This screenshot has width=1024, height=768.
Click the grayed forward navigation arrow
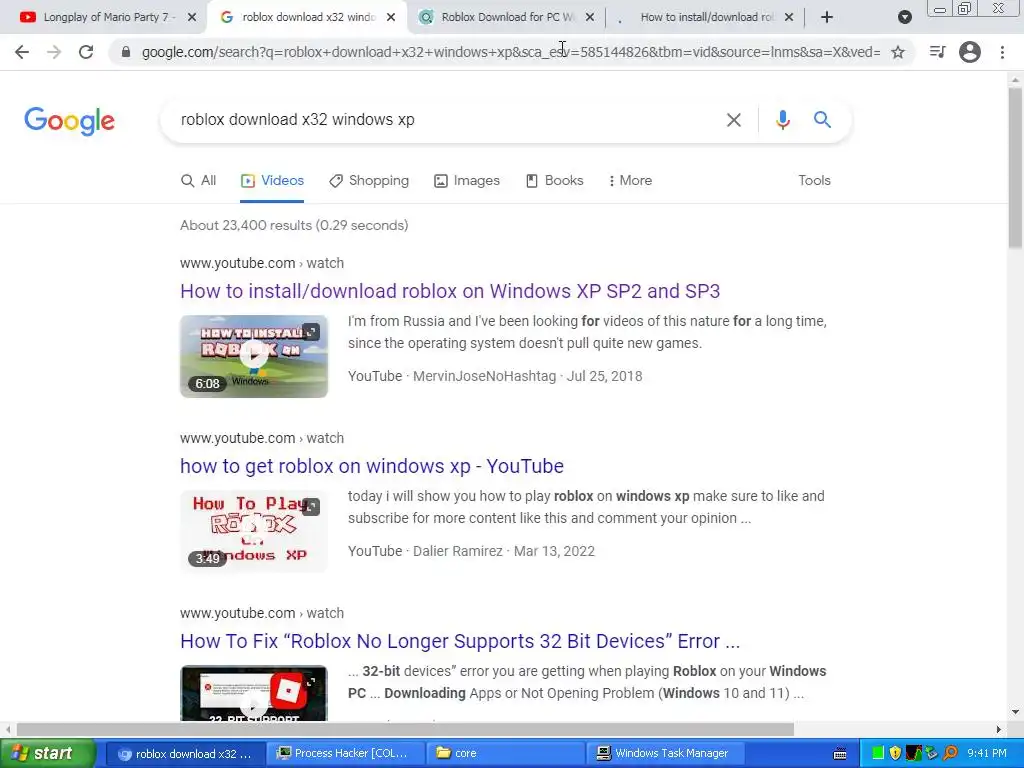[x=54, y=52]
